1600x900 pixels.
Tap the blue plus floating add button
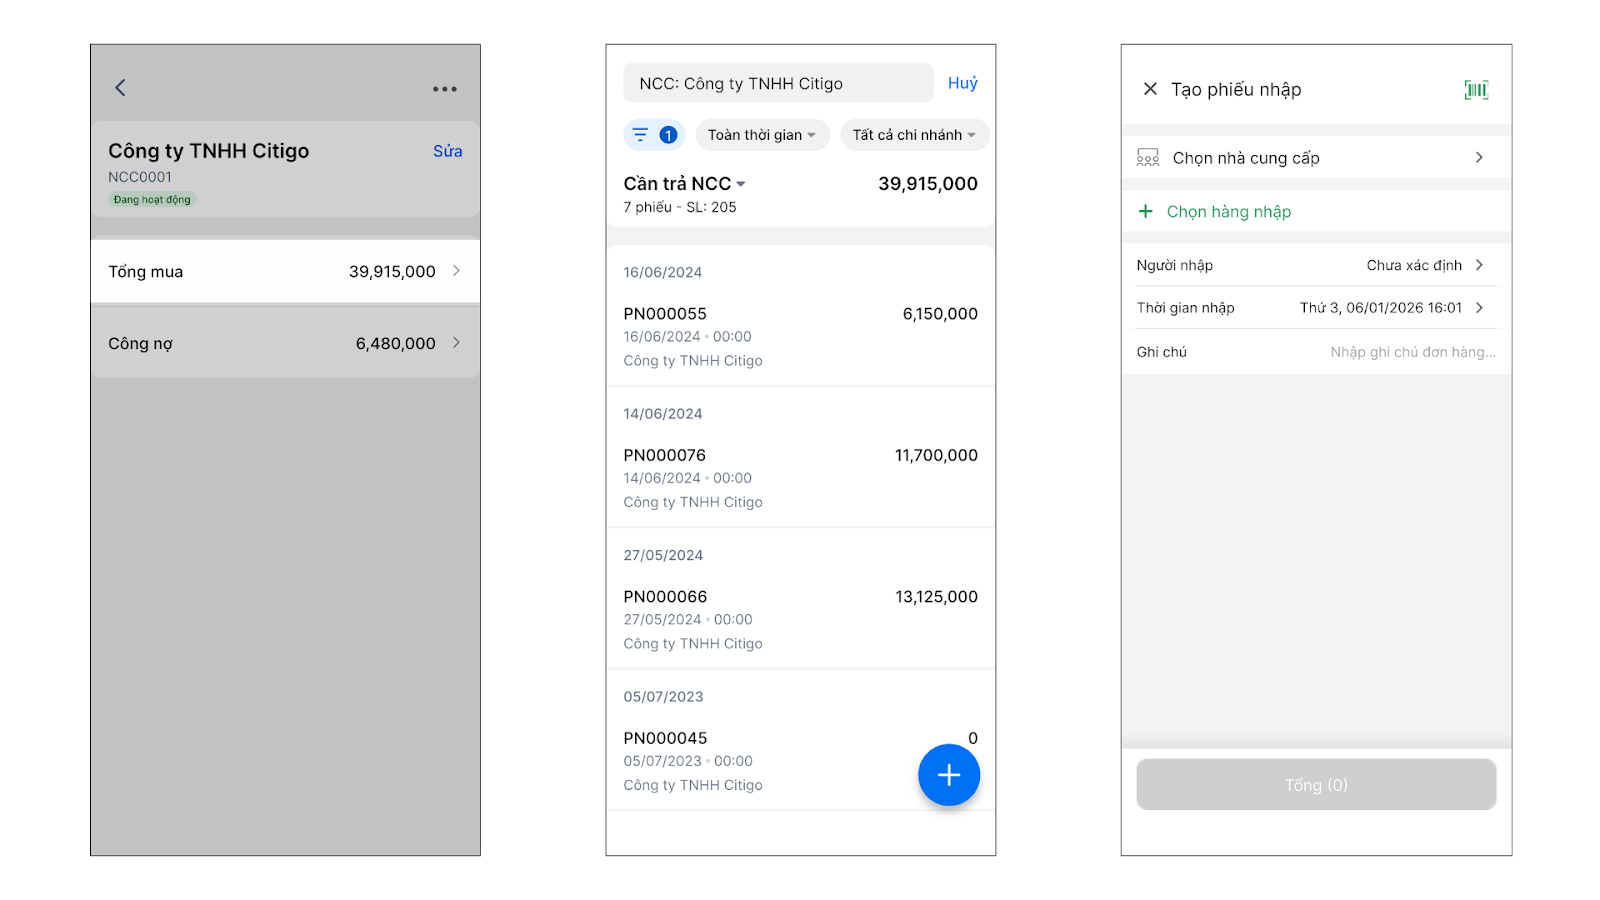(949, 775)
